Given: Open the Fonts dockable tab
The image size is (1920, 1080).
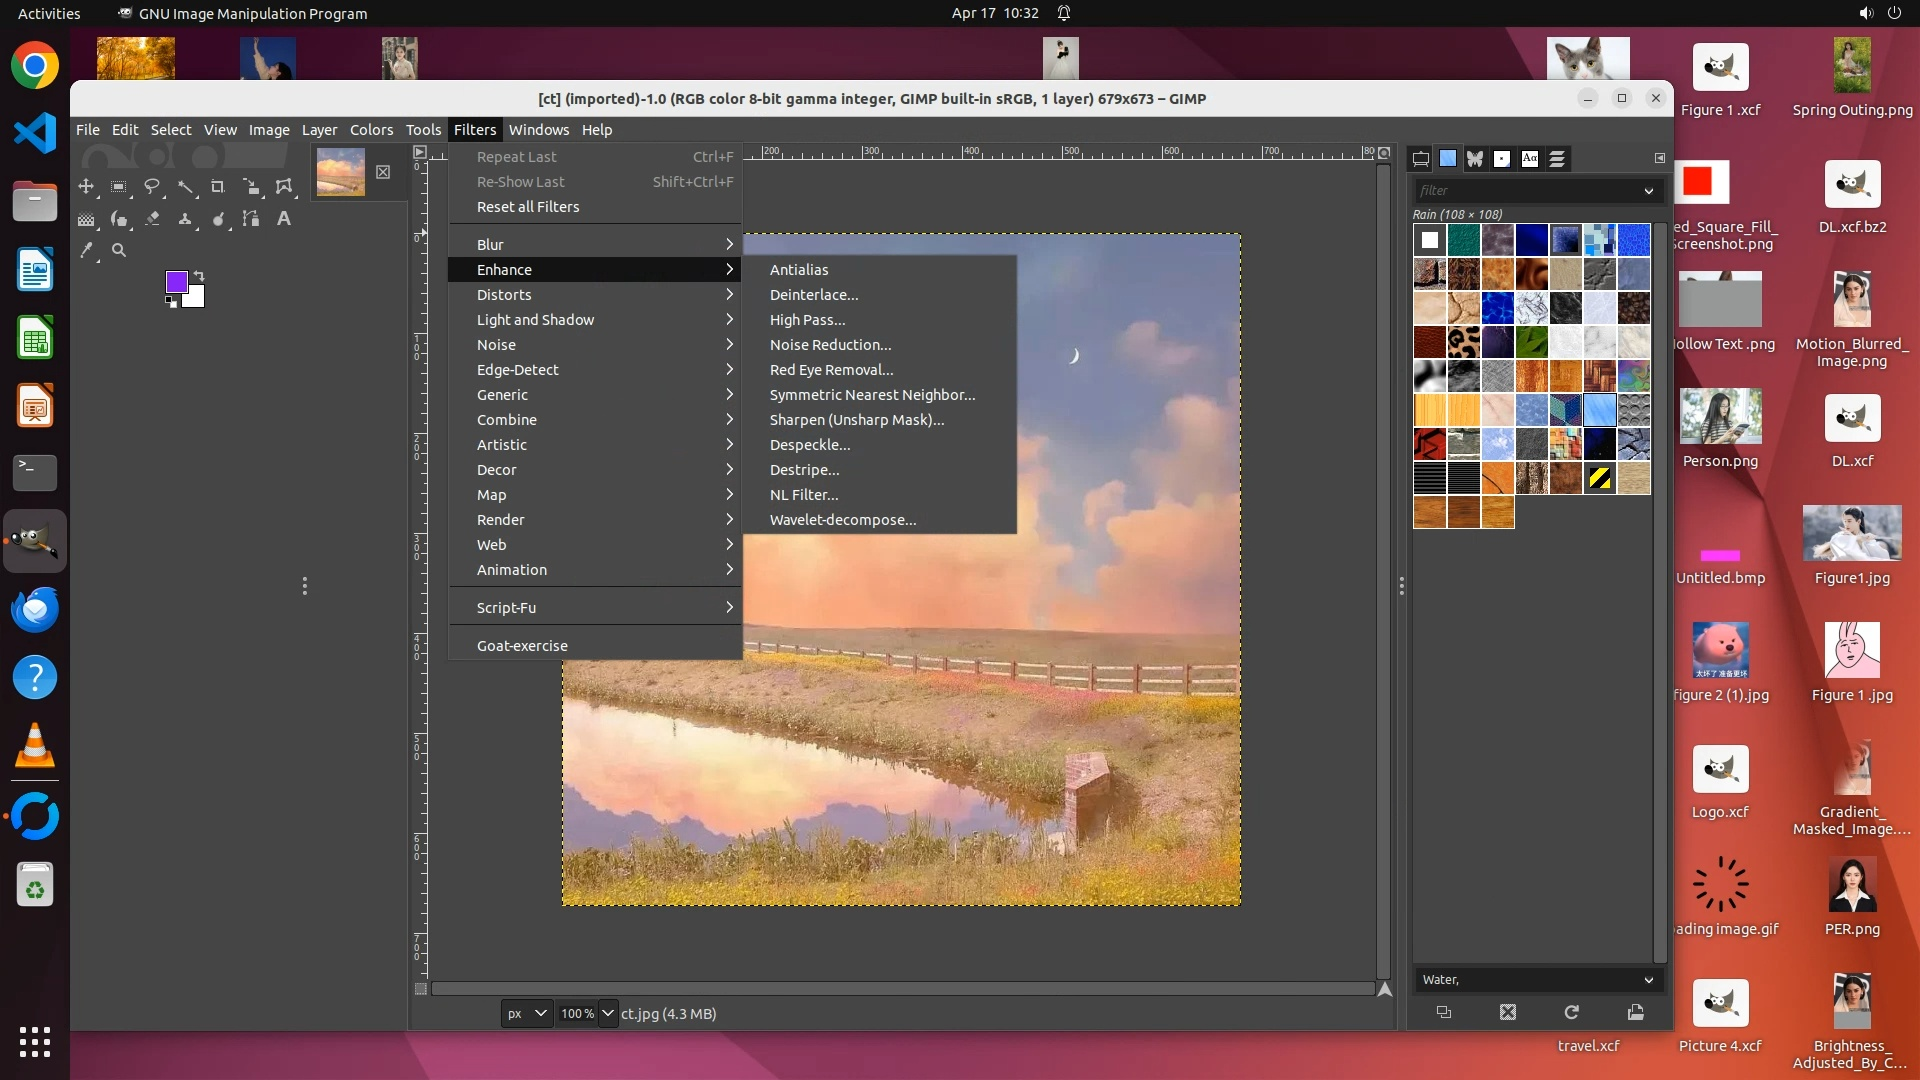Looking at the screenshot, I should [1530, 159].
